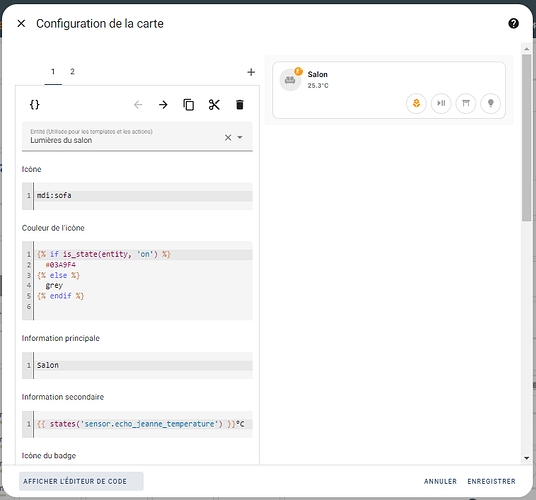This screenshot has width=536, height=500.
Task: Expand the entity selector dropdown arrow
Action: (240, 137)
